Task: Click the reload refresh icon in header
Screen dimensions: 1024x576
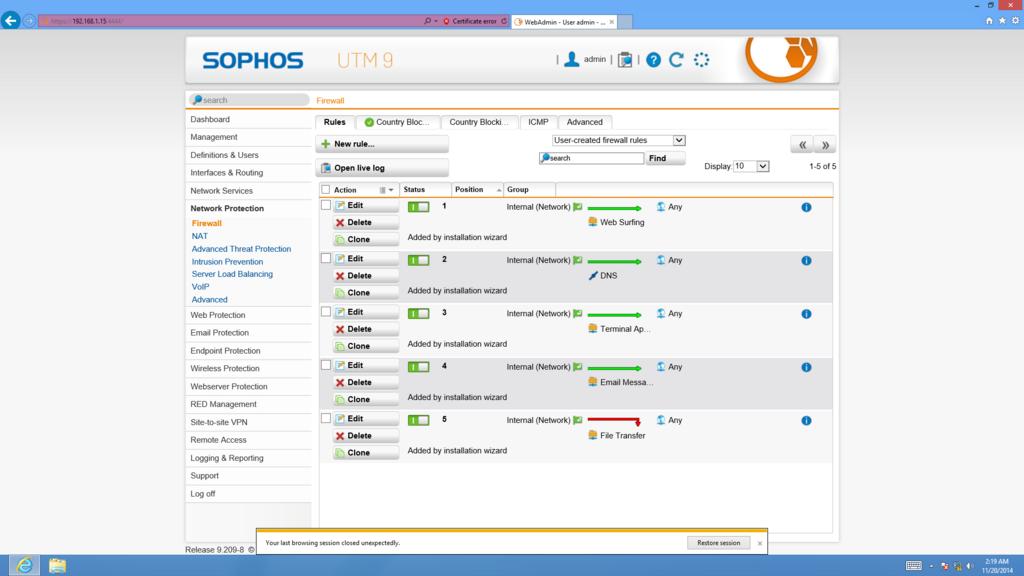Action: 677,59
